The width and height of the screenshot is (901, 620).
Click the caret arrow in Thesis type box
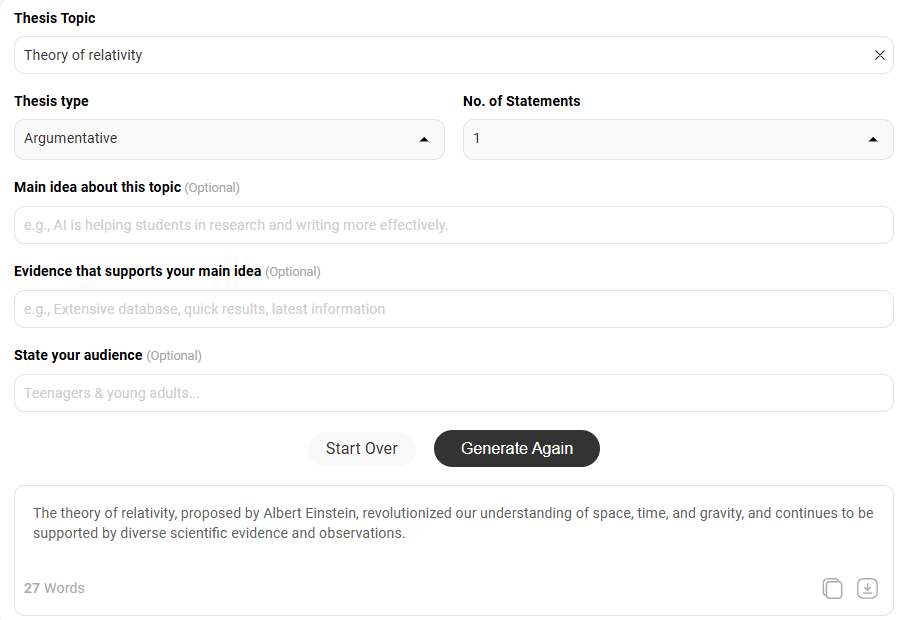coord(424,140)
